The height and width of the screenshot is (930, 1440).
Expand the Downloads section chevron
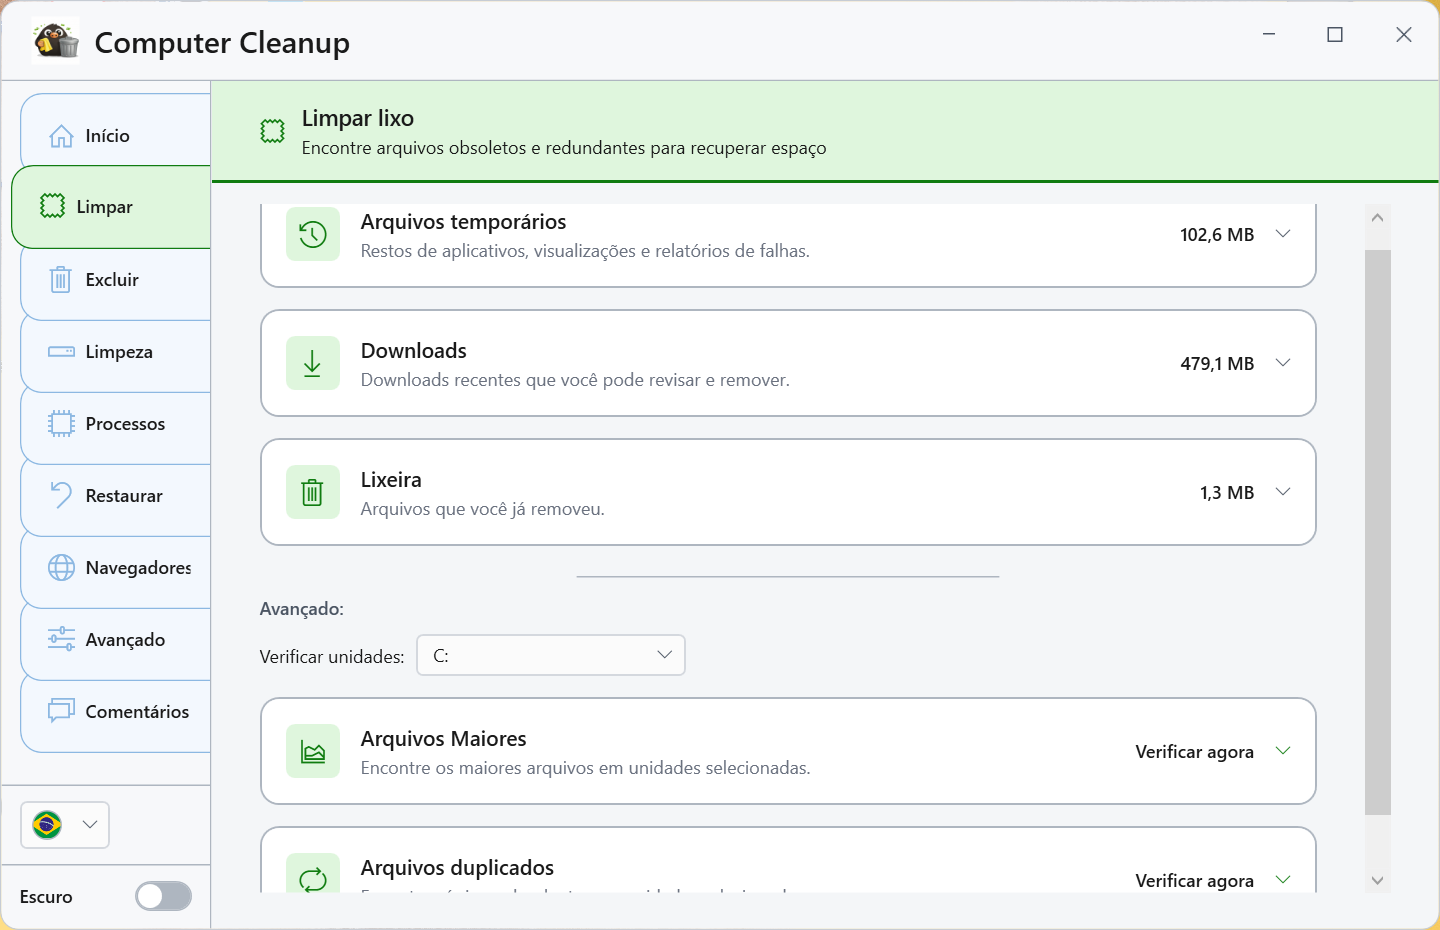(1283, 363)
